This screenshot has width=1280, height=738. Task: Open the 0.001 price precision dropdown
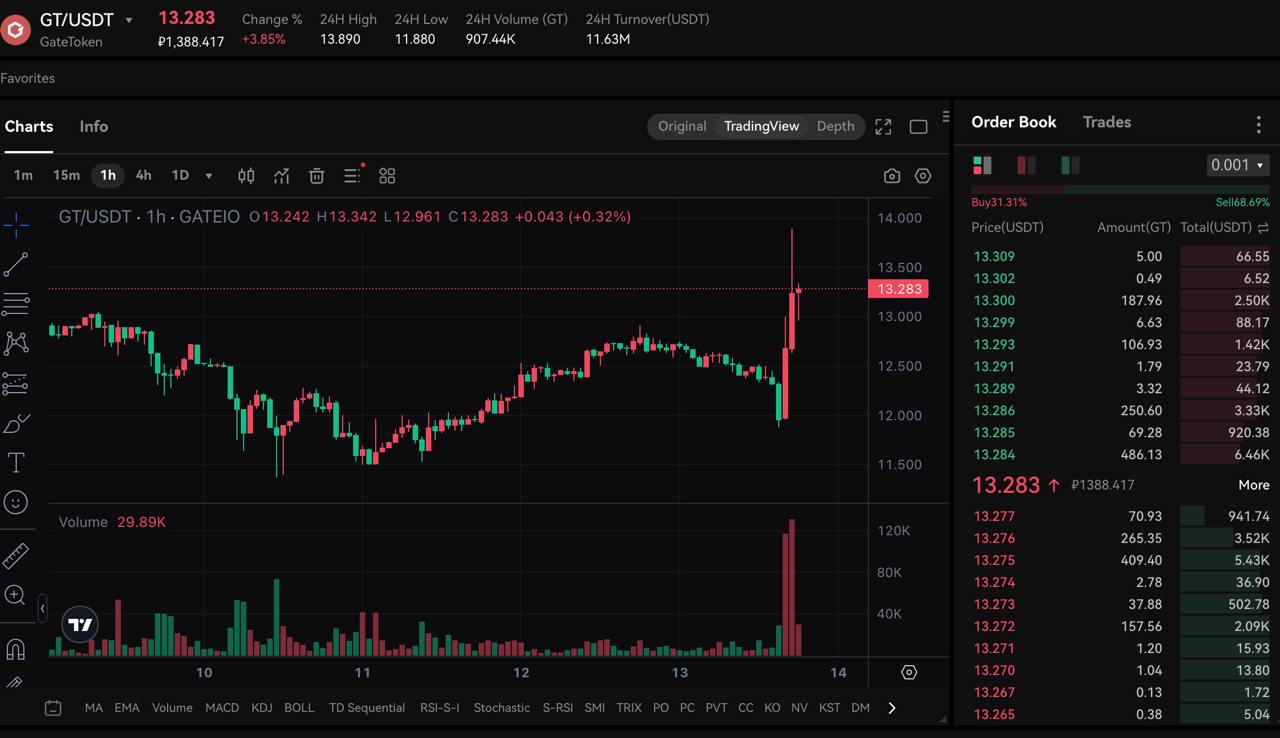[x=1237, y=165]
